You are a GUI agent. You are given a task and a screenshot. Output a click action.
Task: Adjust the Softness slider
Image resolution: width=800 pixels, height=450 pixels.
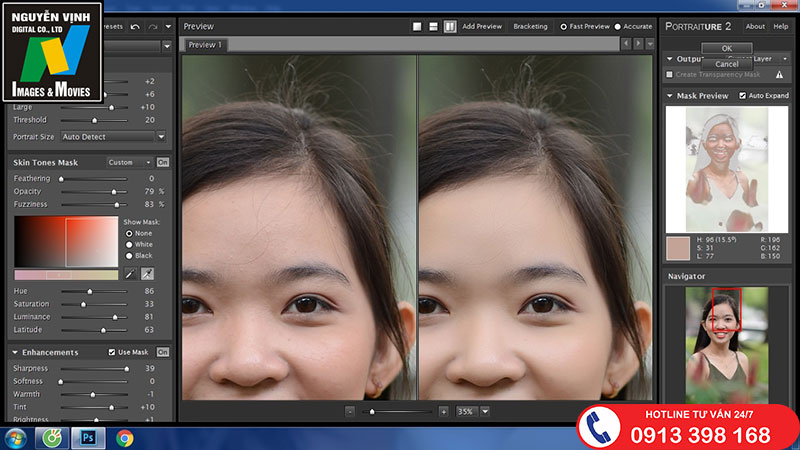(x=94, y=382)
